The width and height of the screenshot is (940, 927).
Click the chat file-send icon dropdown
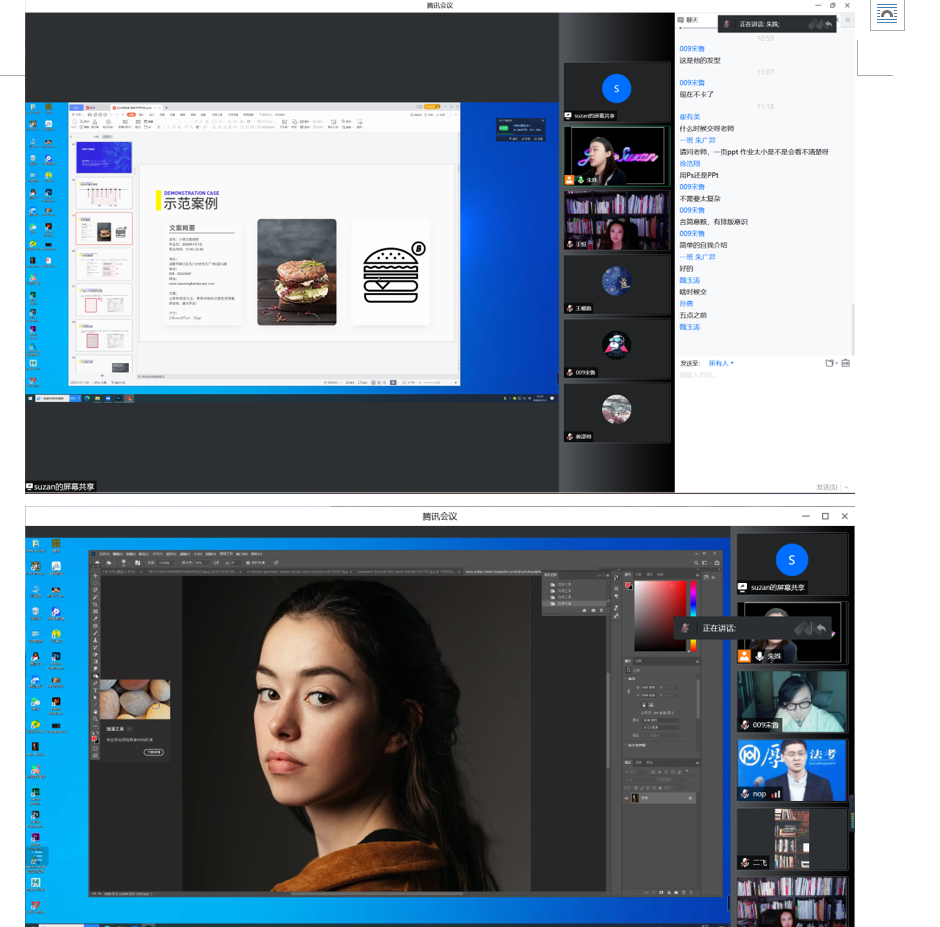[830, 363]
